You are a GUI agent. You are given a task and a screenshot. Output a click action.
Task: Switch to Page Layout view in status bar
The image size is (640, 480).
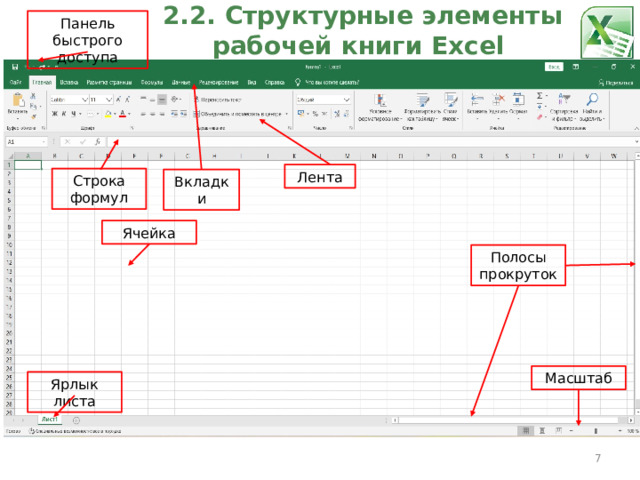coord(542,431)
